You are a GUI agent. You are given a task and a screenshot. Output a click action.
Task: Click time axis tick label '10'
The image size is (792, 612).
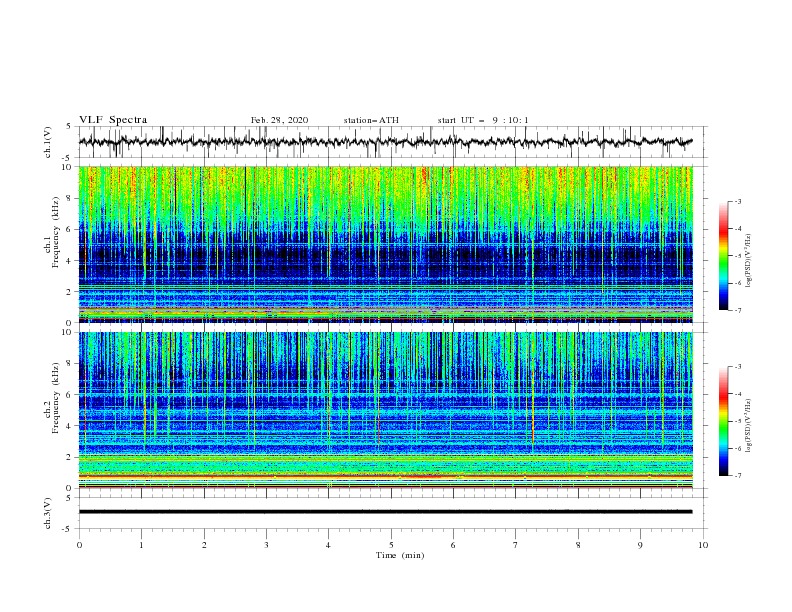[x=703, y=545]
